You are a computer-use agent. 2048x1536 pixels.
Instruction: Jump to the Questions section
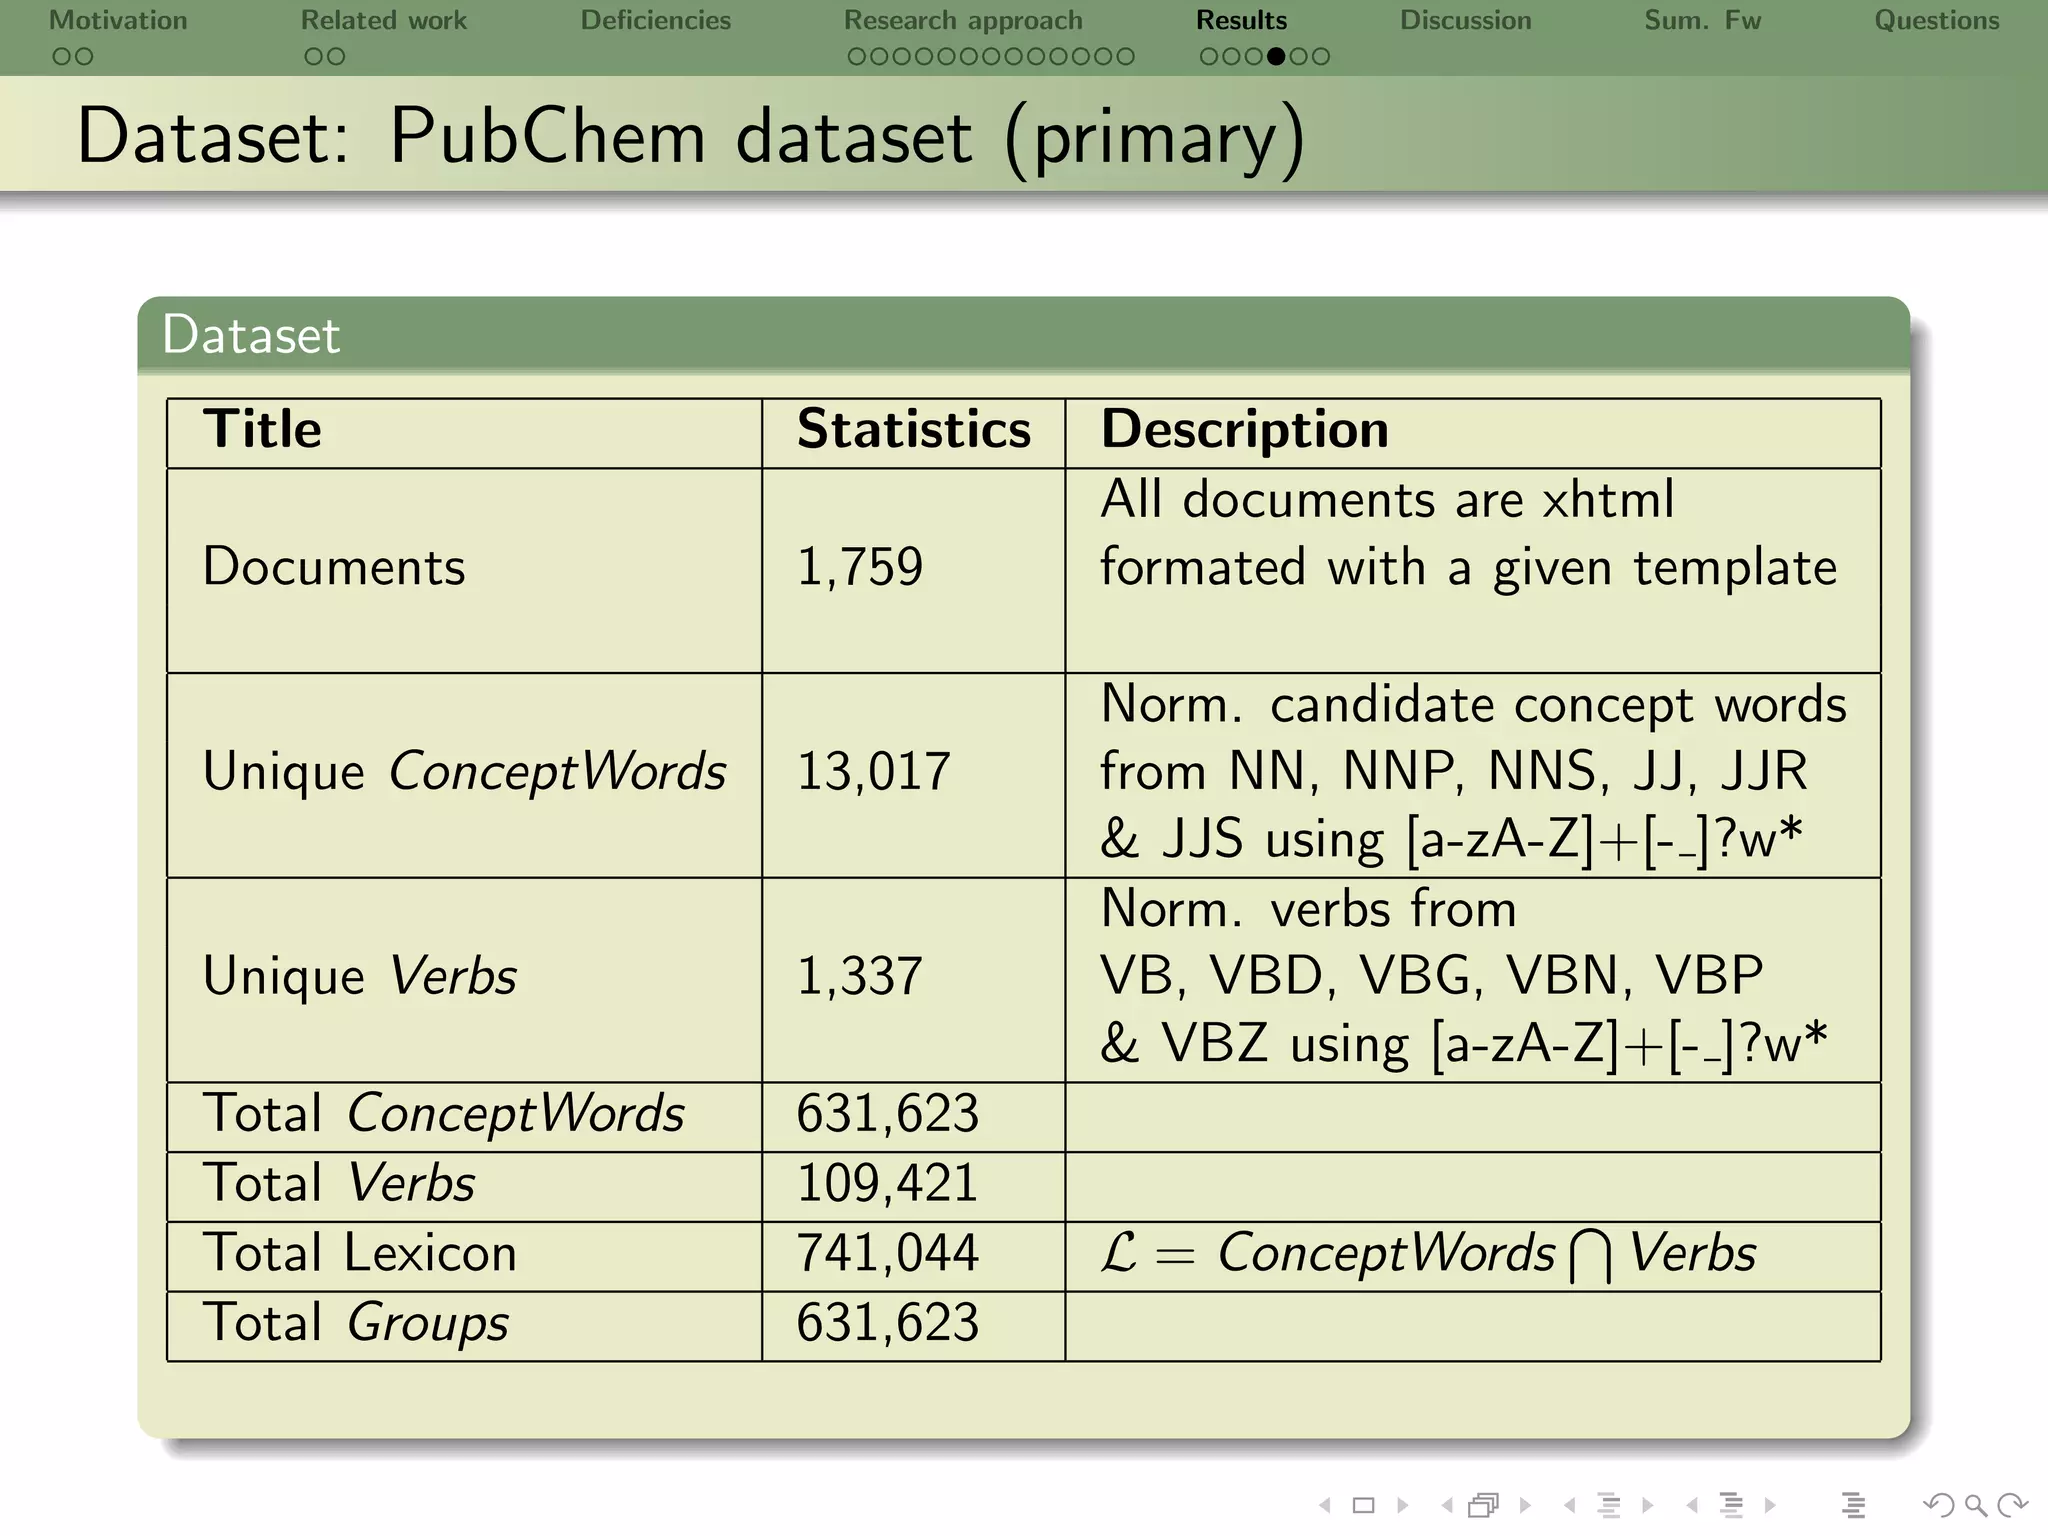coord(1937,20)
